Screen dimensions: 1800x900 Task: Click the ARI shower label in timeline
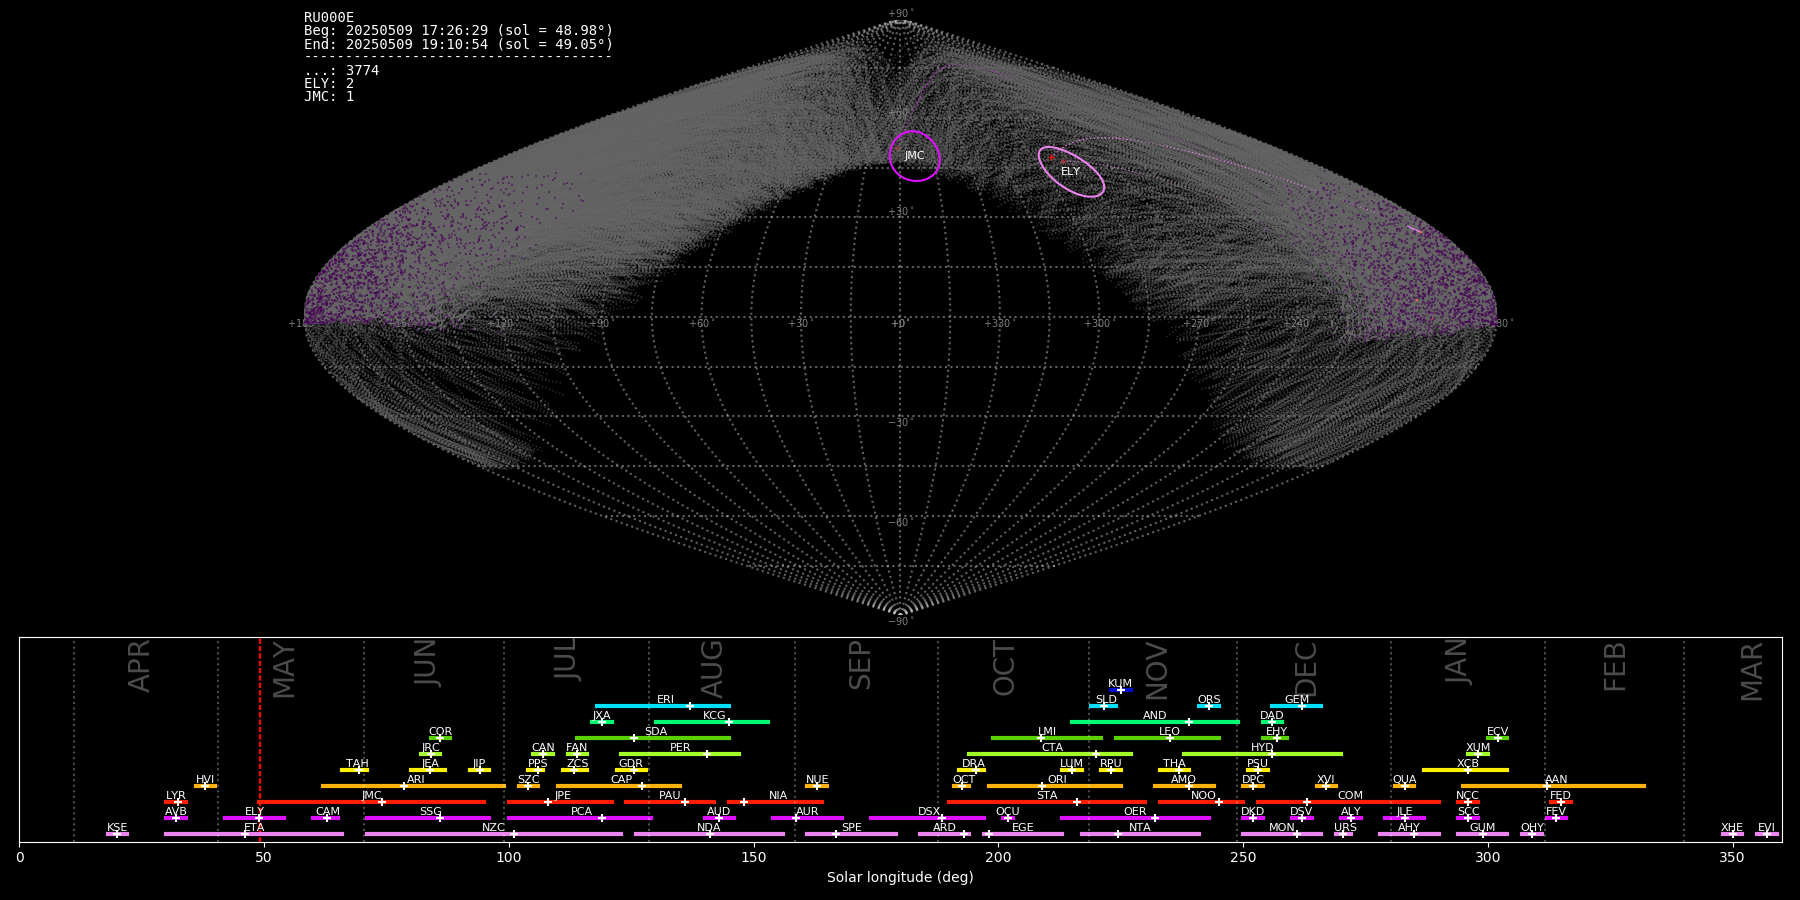point(415,779)
